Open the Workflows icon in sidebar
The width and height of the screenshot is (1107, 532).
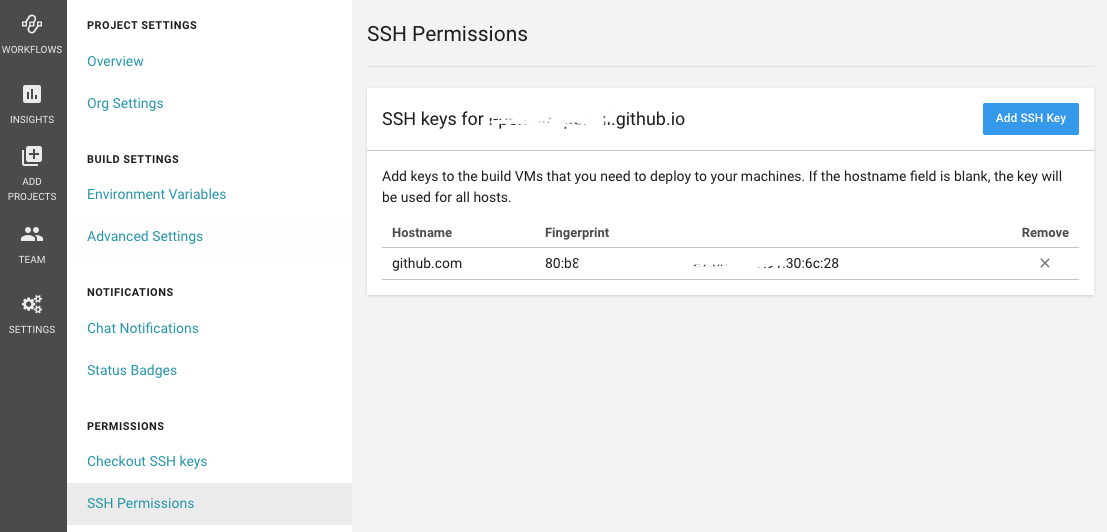click(x=32, y=23)
